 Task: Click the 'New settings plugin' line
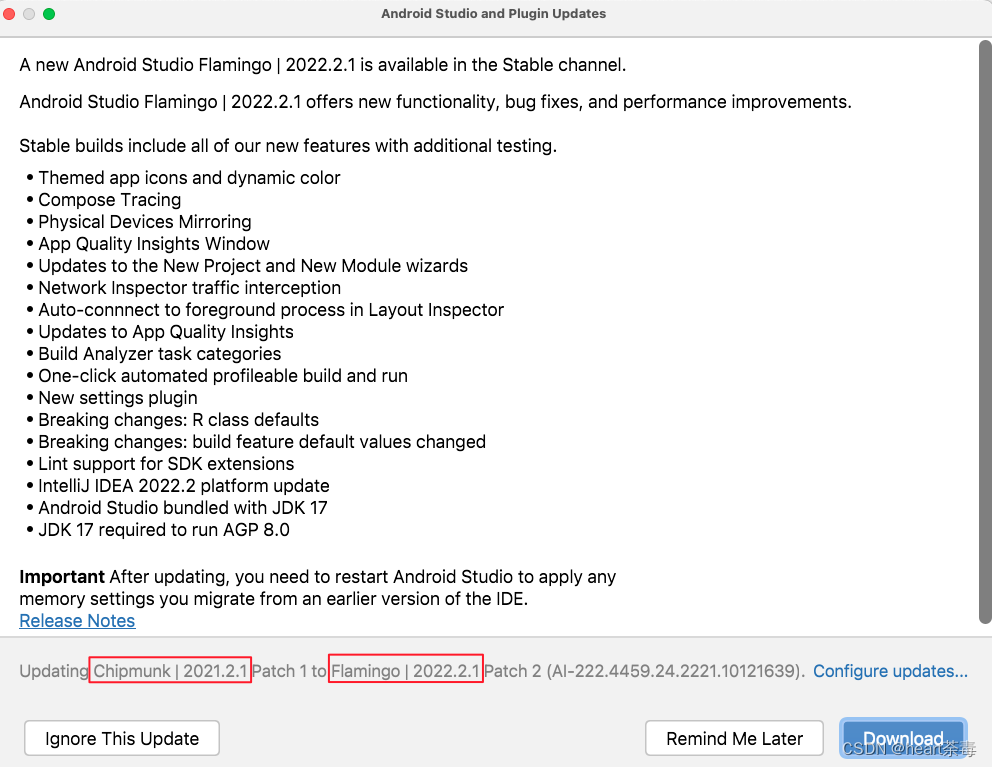tap(118, 398)
